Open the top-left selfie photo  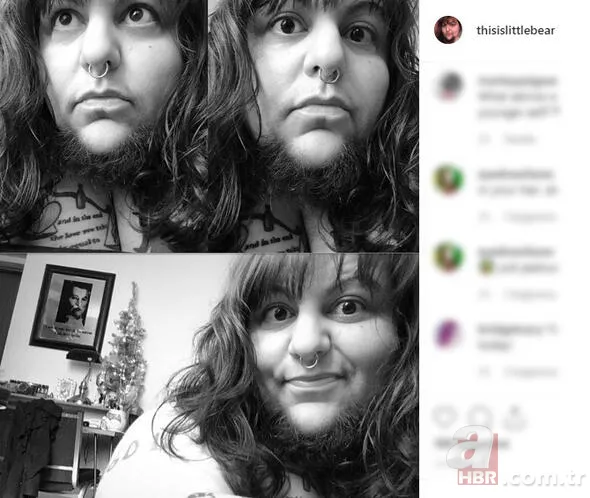[103, 126]
